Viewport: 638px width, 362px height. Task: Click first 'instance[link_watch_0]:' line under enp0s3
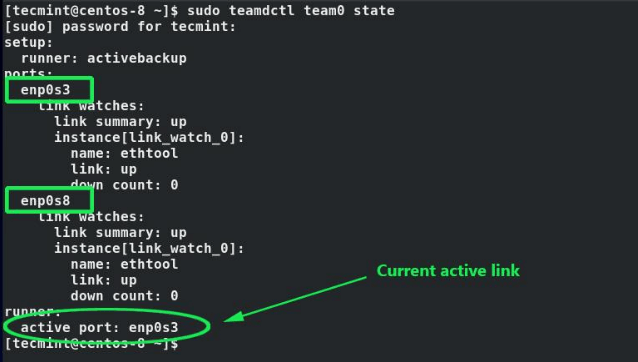(x=149, y=137)
